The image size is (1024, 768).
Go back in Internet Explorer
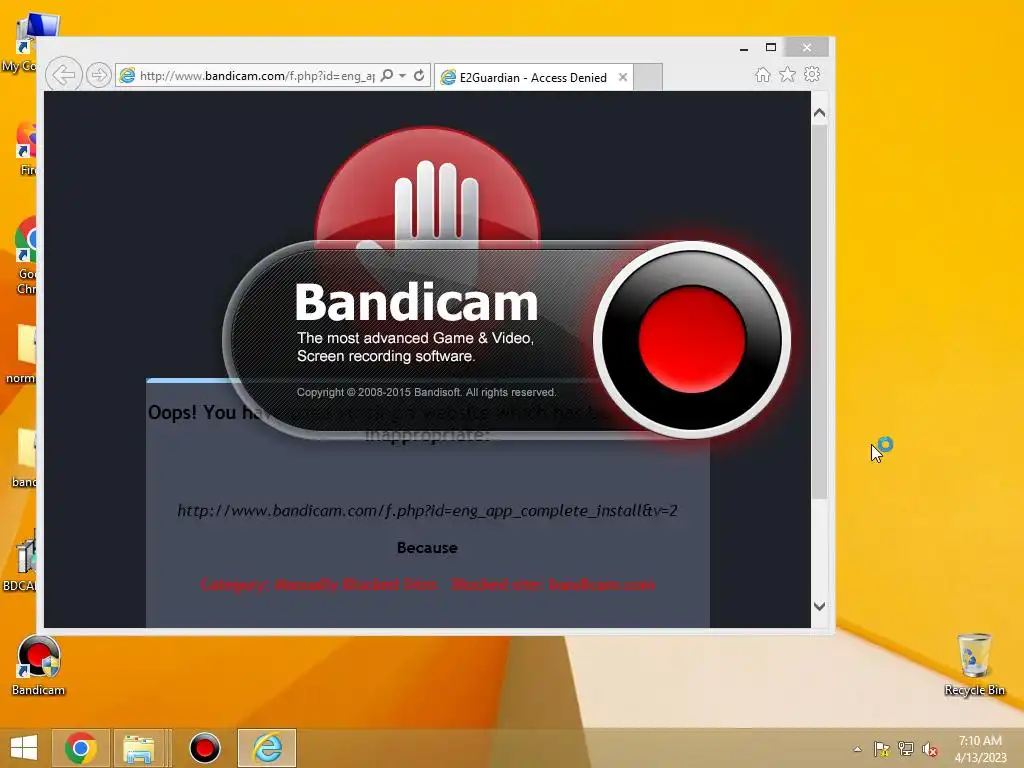[63, 75]
